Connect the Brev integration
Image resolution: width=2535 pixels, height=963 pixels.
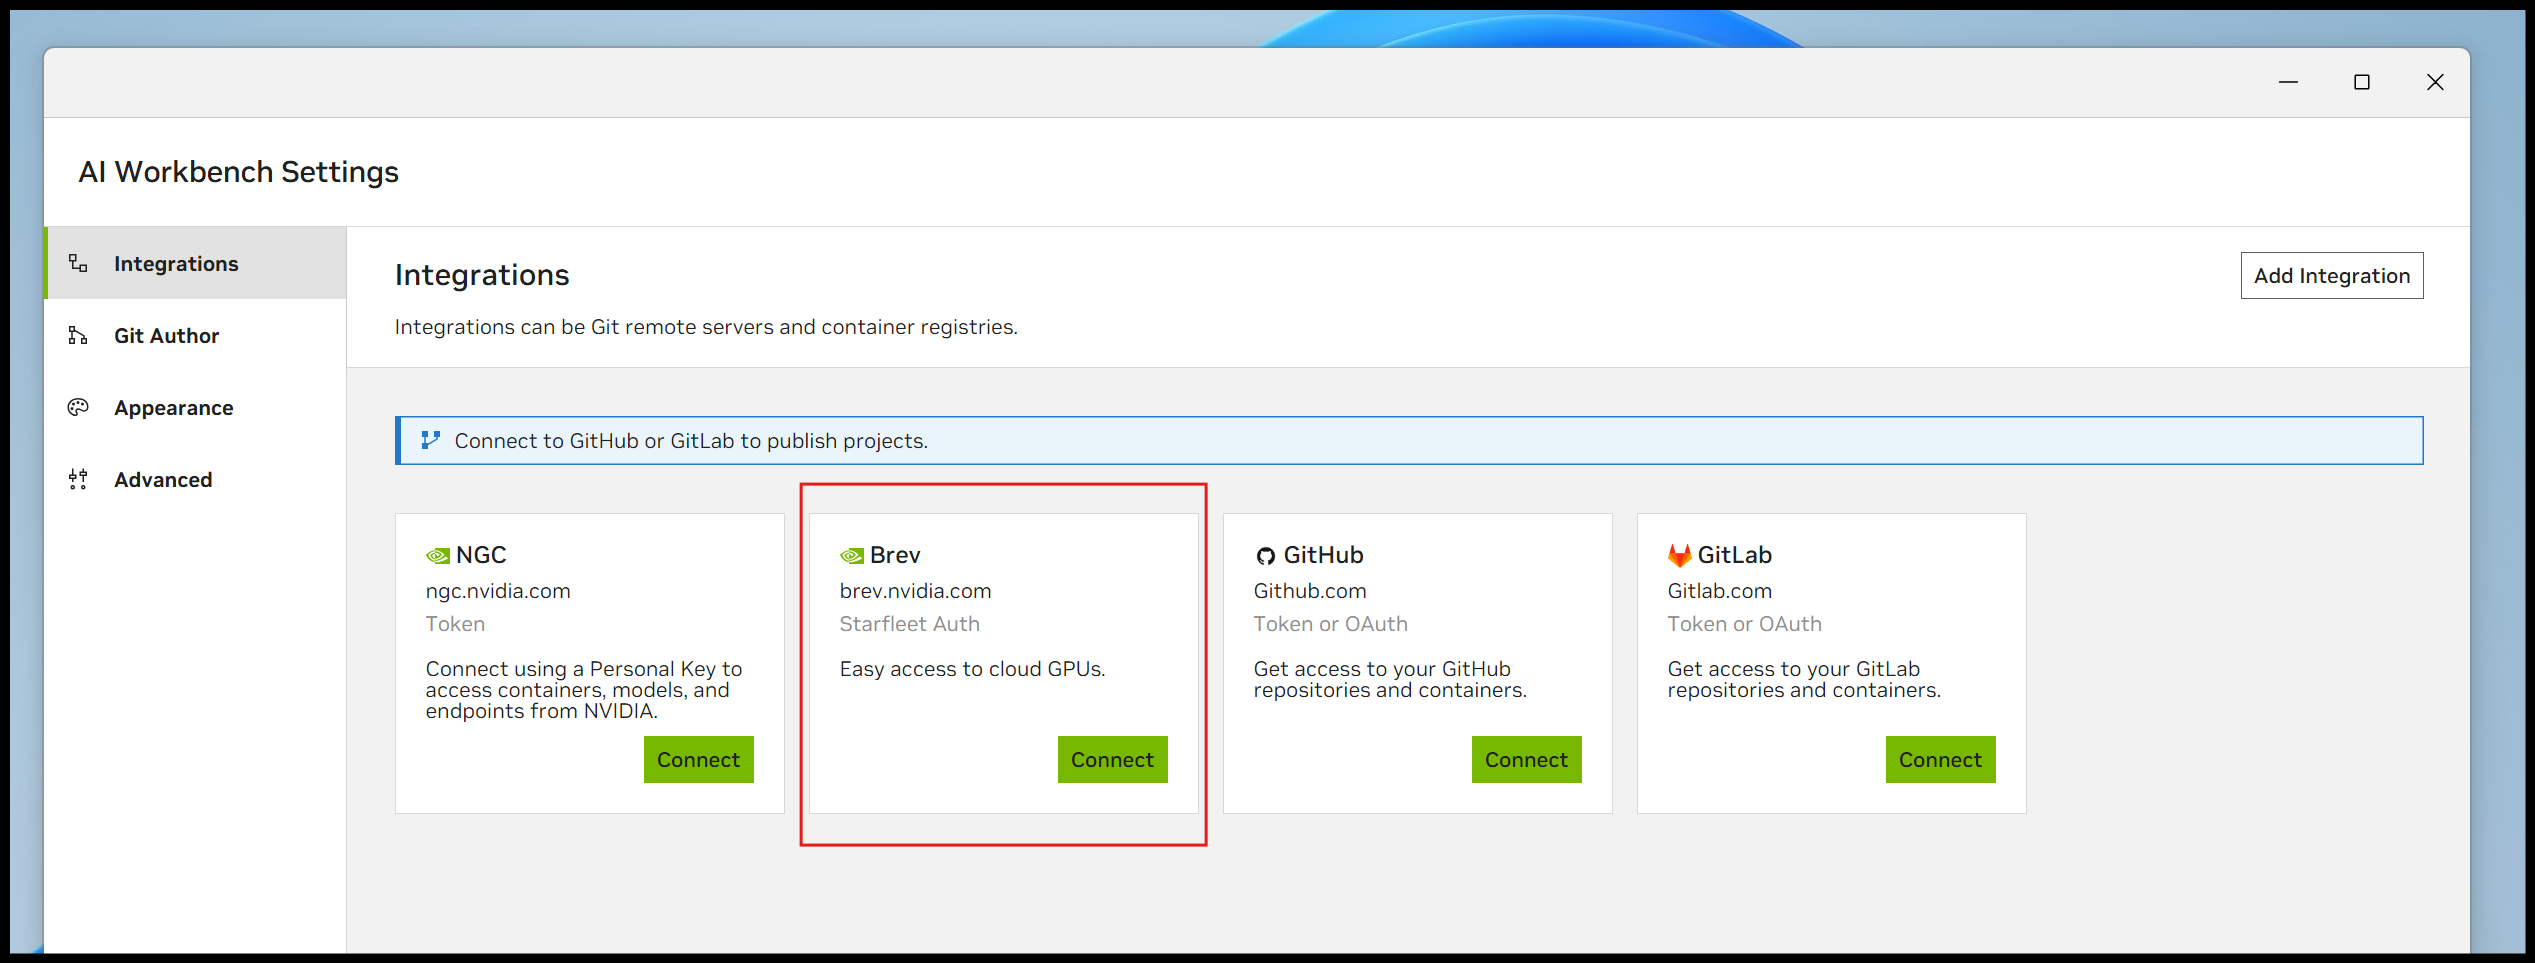[1112, 760]
